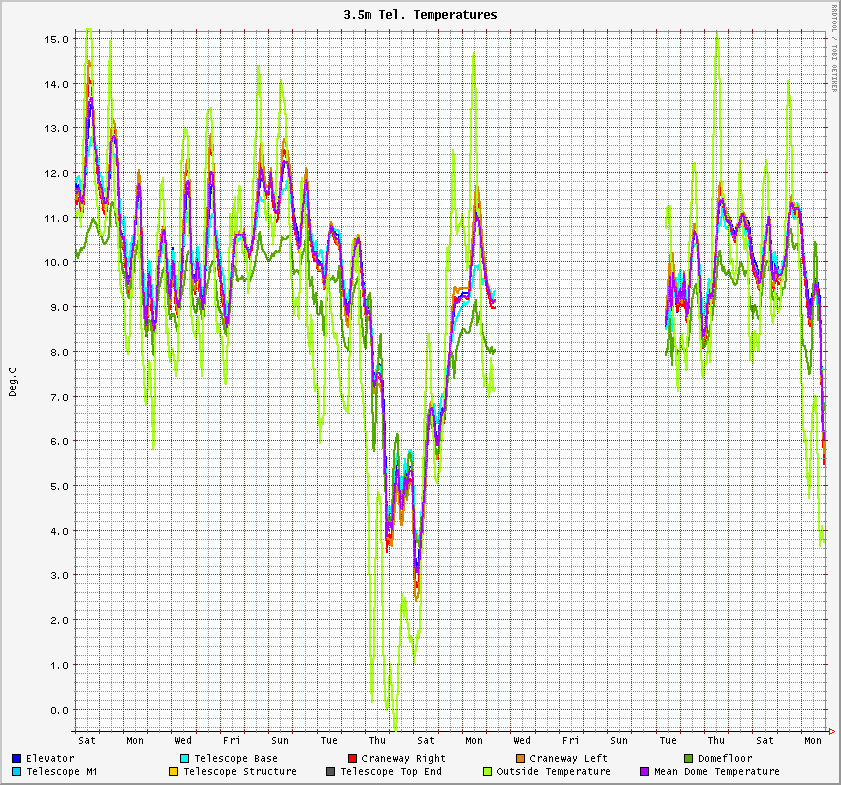The height and width of the screenshot is (785, 841).
Task: Click the 'Telescope Structure' legend text
Action: coord(239,771)
